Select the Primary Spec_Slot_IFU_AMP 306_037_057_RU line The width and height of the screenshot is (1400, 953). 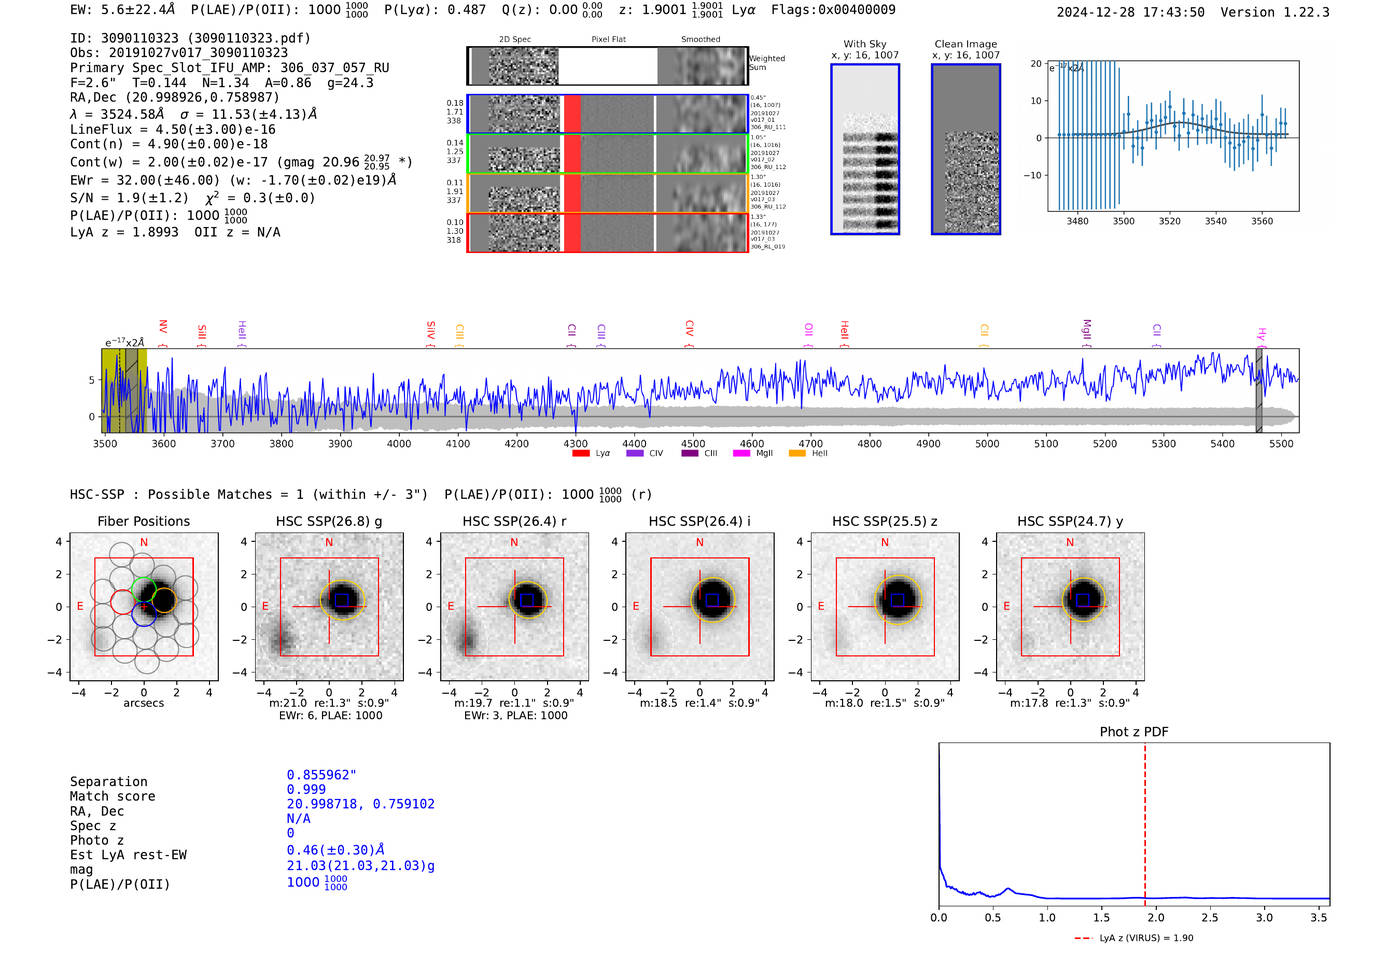(229, 68)
